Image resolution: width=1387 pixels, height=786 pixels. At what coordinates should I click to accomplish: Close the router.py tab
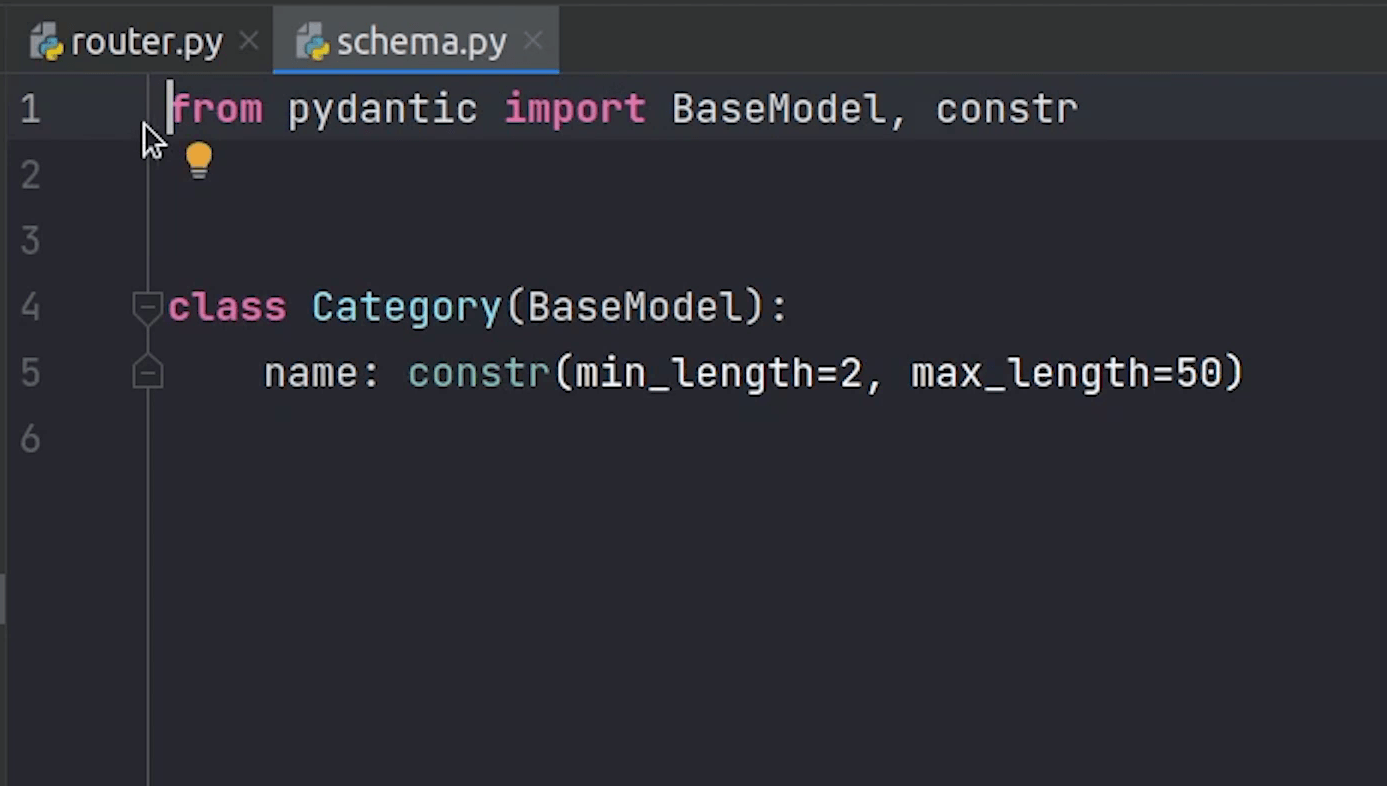(249, 42)
